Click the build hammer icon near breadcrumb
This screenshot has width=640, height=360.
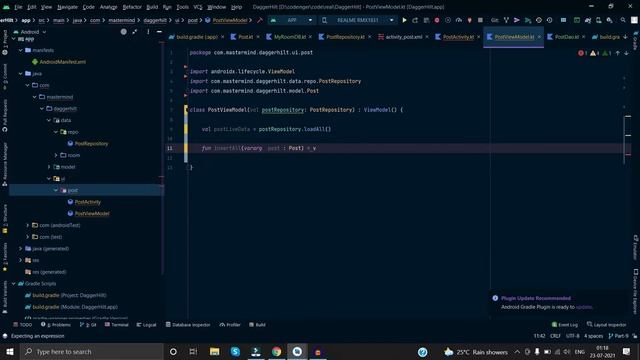pos(260,20)
